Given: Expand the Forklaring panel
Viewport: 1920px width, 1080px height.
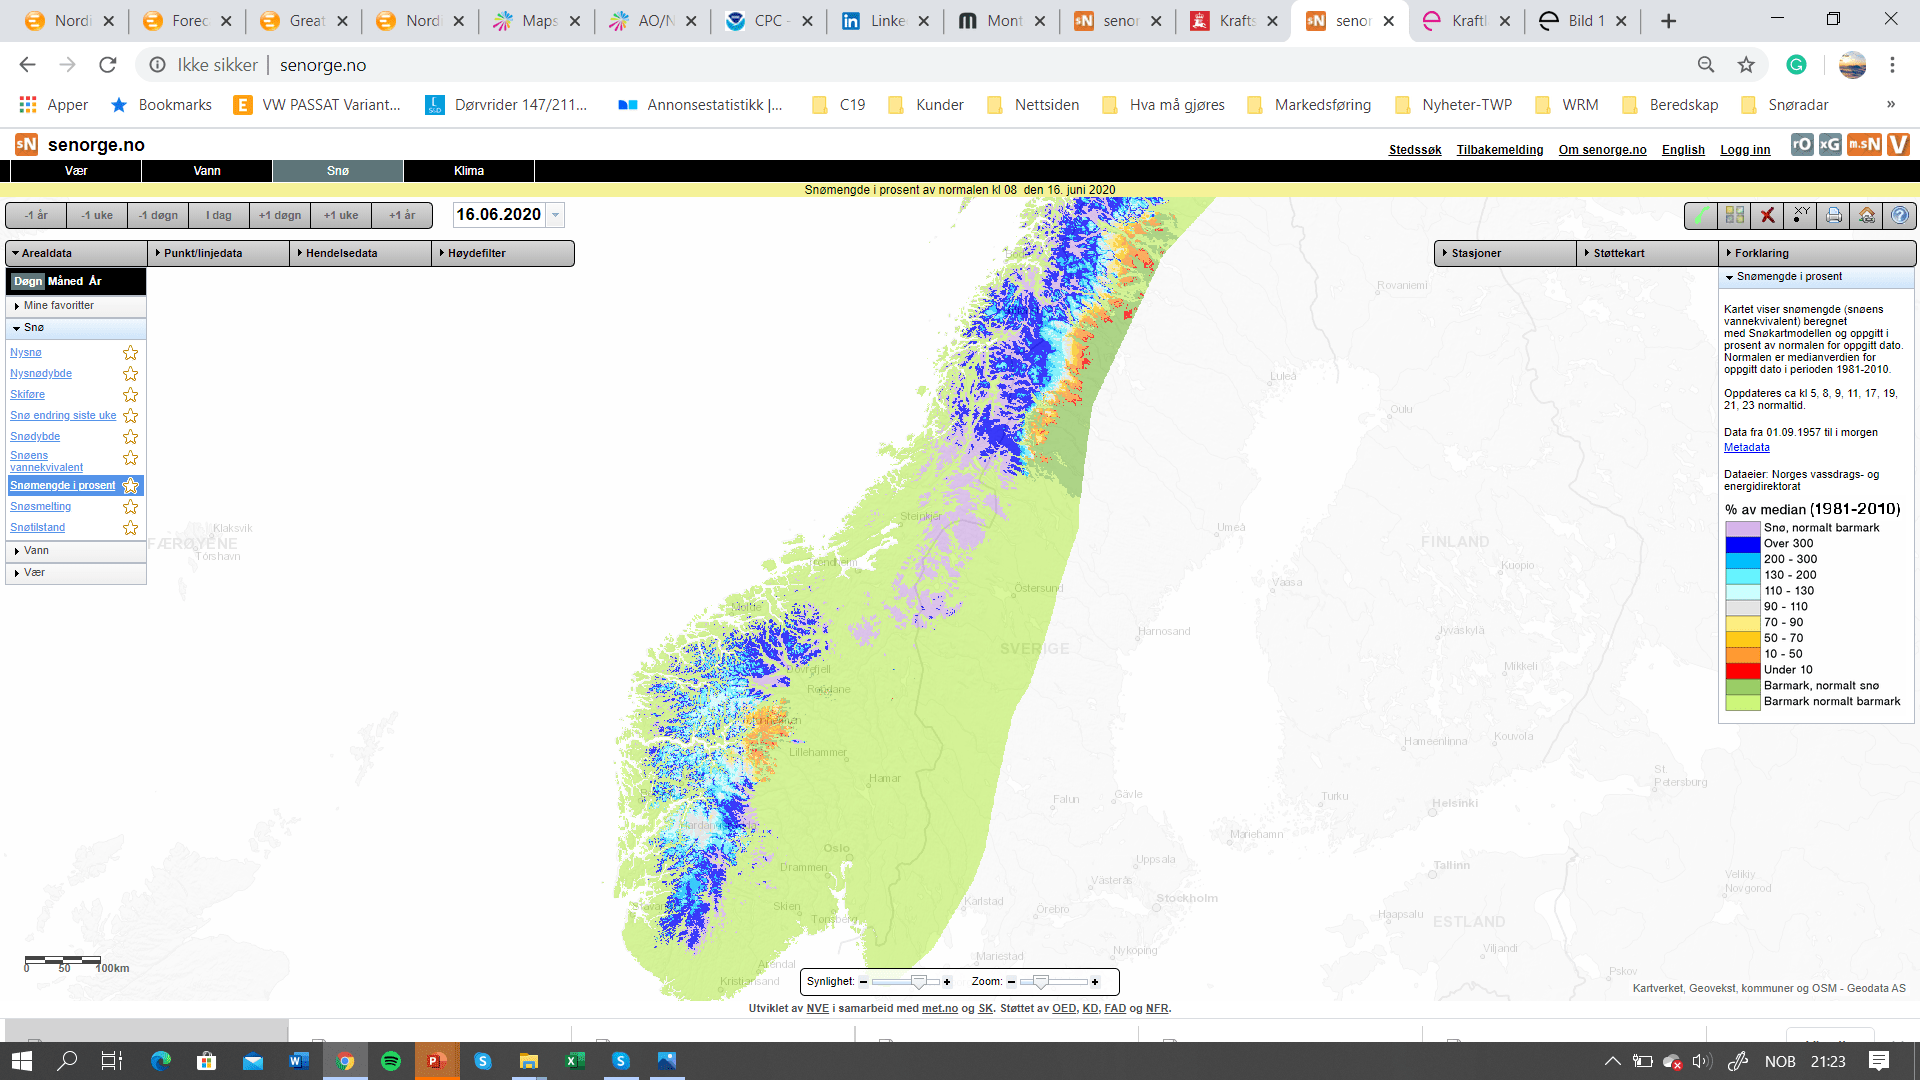Looking at the screenshot, I should point(1817,253).
